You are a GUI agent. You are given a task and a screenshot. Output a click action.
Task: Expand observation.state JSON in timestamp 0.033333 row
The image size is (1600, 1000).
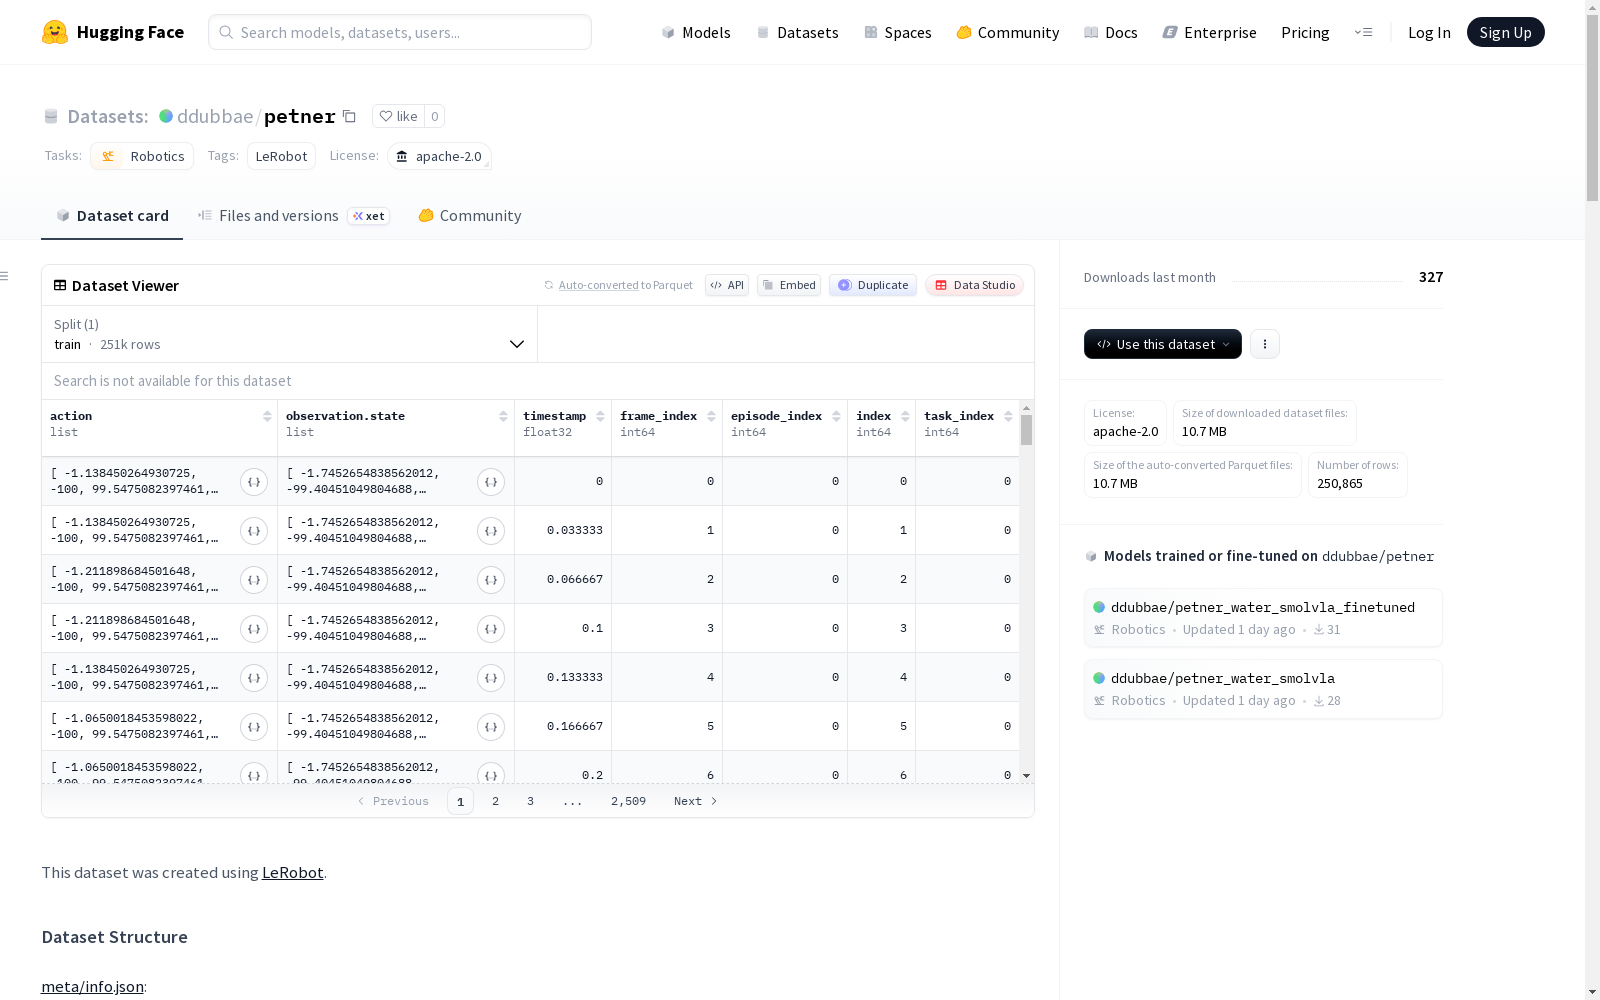click(x=491, y=531)
